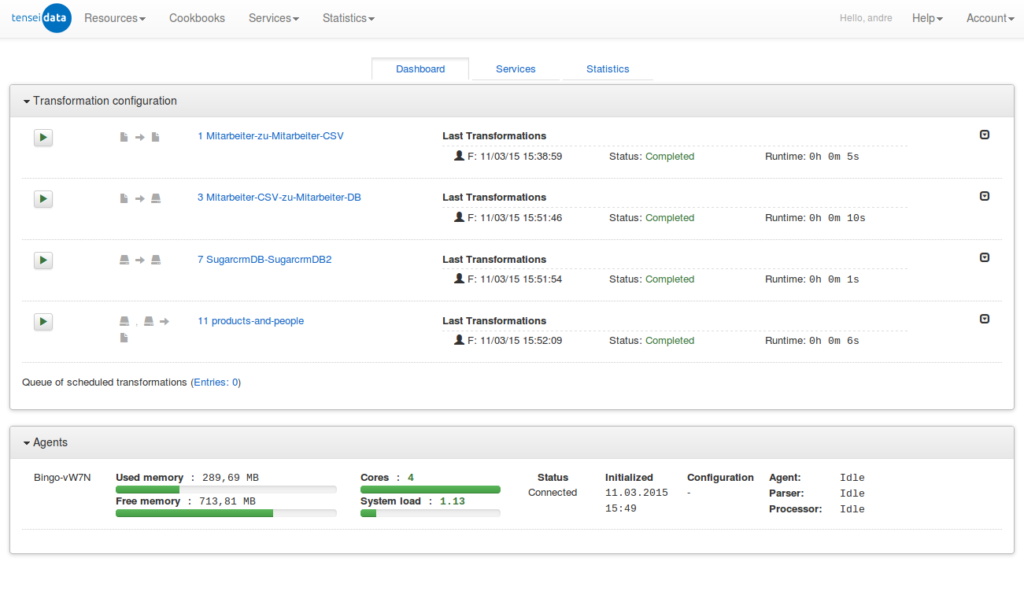The image size is (1024, 595).
Task: Click the tensei data logo
Action: tap(41, 18)
